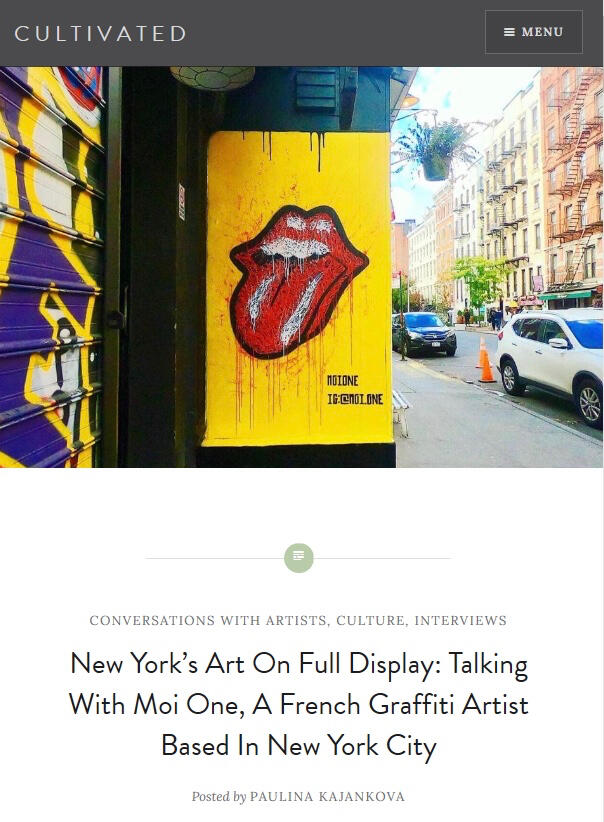
Task: Click the IG:@MOI.ONE tag in photo
Action: pos(355,399)
